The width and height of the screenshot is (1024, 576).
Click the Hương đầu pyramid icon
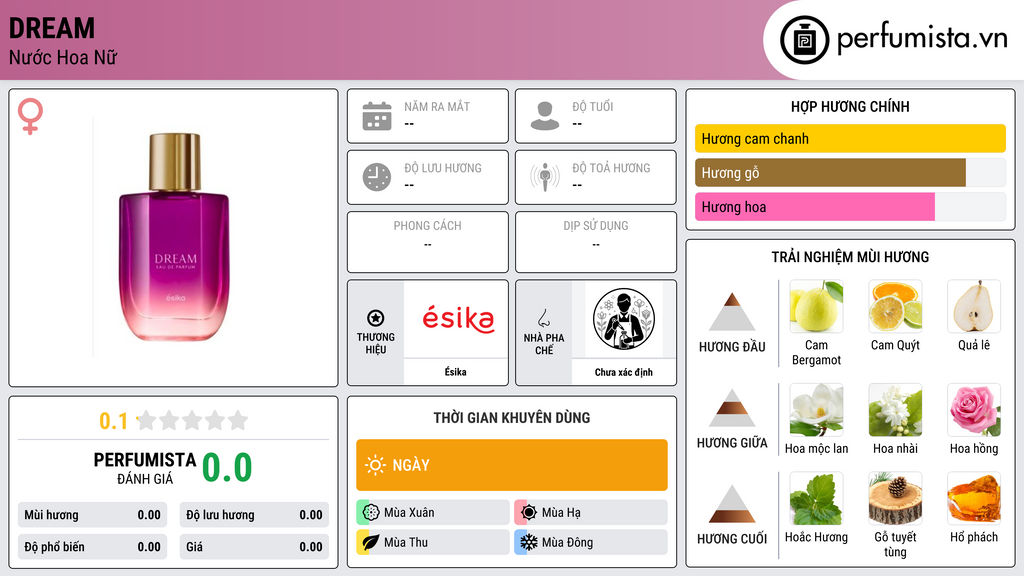pos(732,312)
